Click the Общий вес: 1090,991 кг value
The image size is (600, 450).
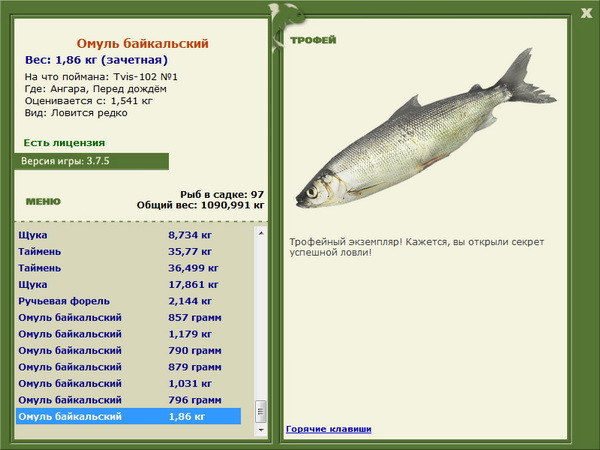(201, 205)
